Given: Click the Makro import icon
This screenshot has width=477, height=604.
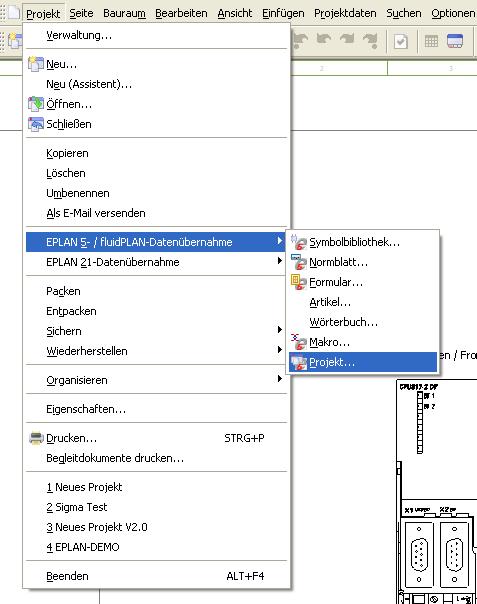Looking at the screenshot, I should point(299,342).
